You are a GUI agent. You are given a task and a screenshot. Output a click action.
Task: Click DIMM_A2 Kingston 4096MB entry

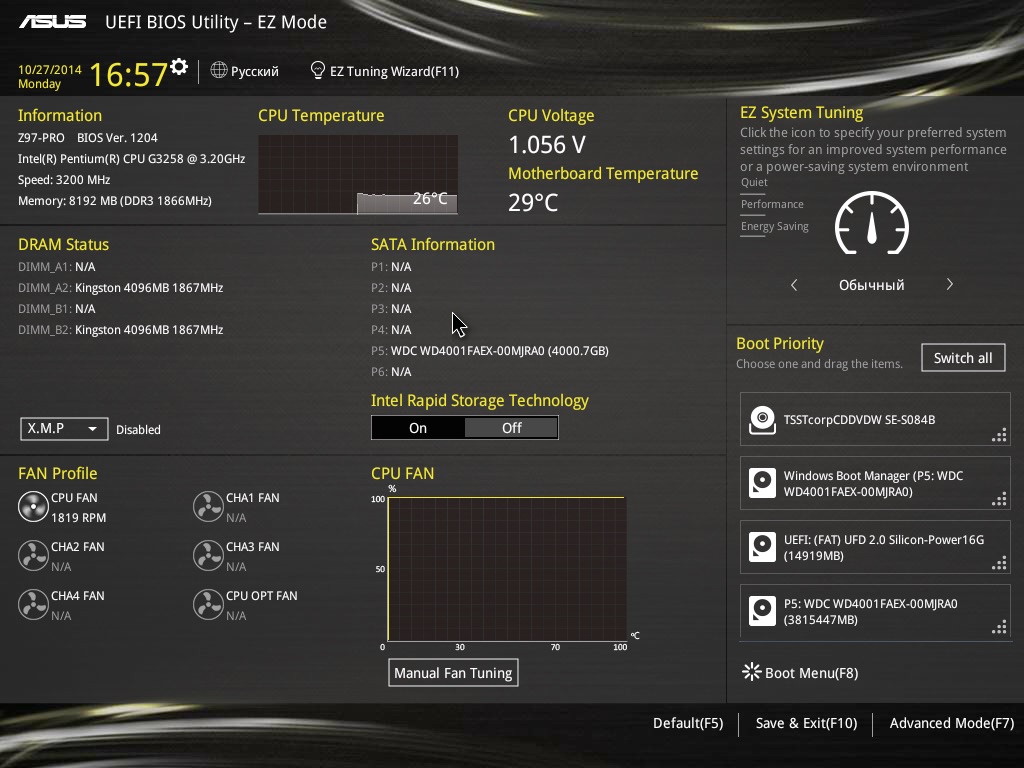click(x=121, y=287)
